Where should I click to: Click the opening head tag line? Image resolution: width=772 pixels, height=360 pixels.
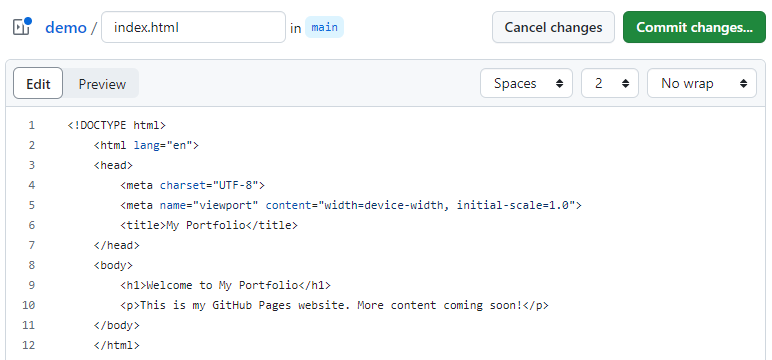[113, 165]
